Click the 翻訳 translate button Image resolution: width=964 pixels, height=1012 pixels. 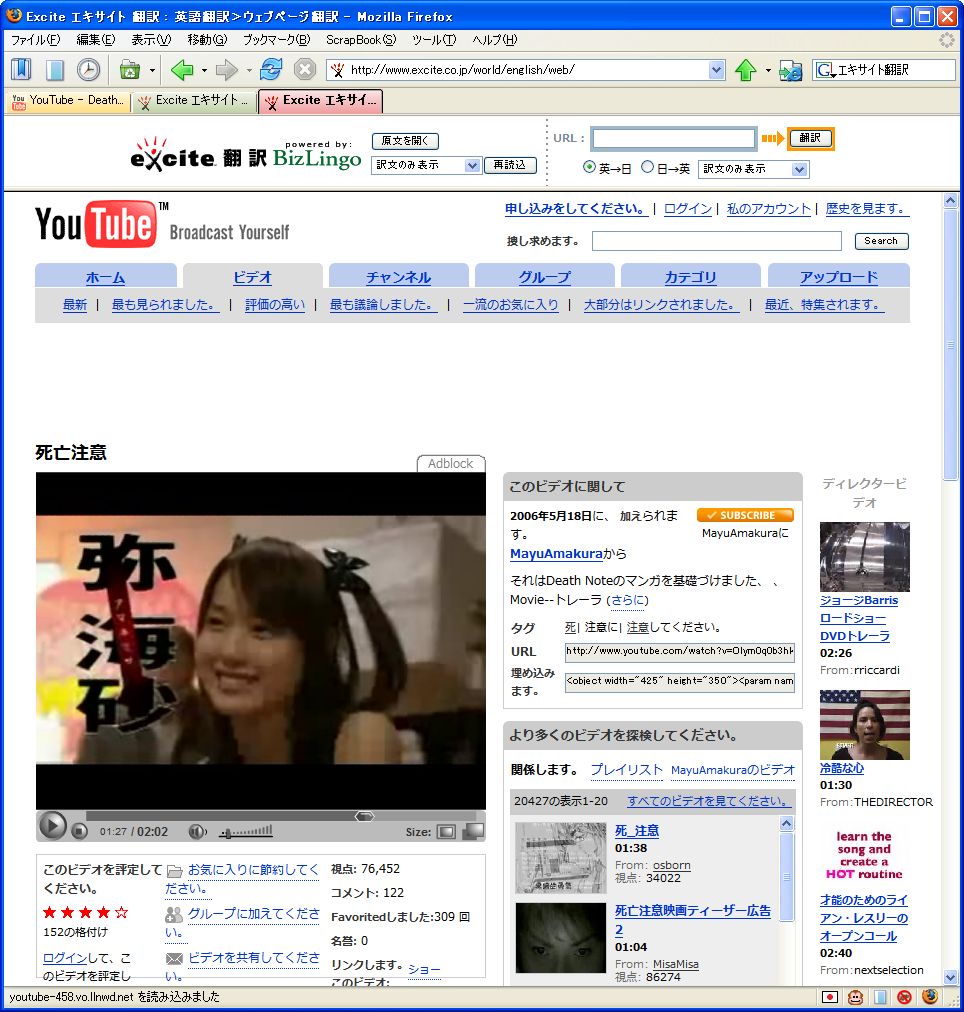click(x=810, y=138)
